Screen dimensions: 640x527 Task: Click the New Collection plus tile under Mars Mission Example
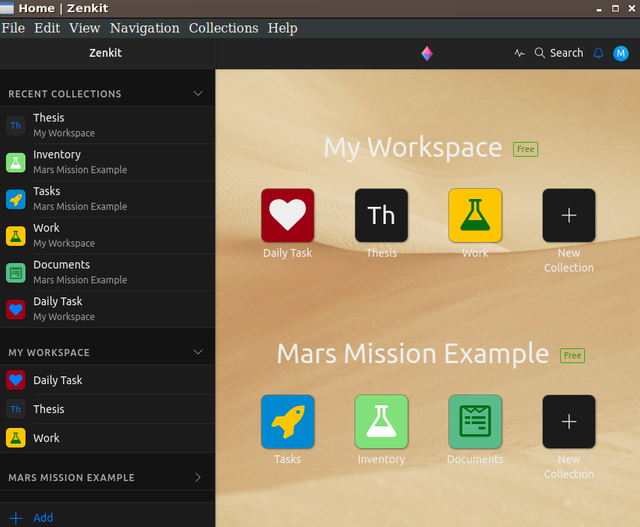[x=569, y=422]
